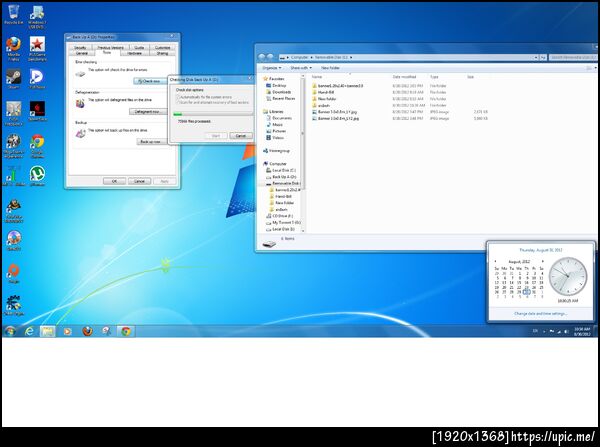Launch the Steam desktop shortcut
Image resolution: width=600 pixels, height=447 pixels.
pos(13,78)
